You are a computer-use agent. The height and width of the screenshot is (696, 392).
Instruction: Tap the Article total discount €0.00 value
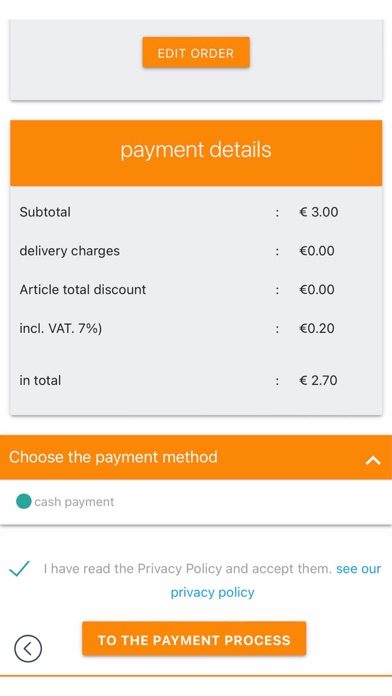pyautogui.click(x=317, y=289)
